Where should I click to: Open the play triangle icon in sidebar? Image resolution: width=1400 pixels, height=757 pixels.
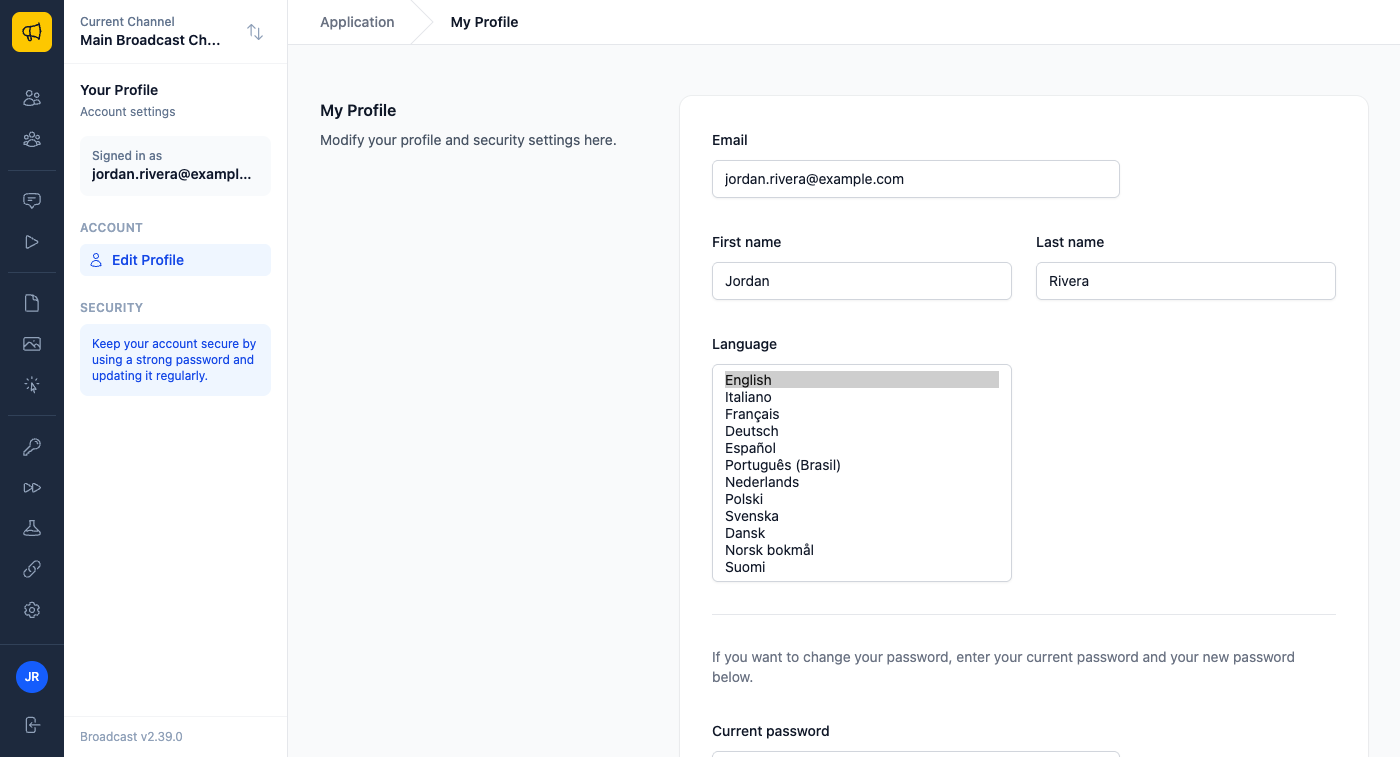tap(32, 242)
